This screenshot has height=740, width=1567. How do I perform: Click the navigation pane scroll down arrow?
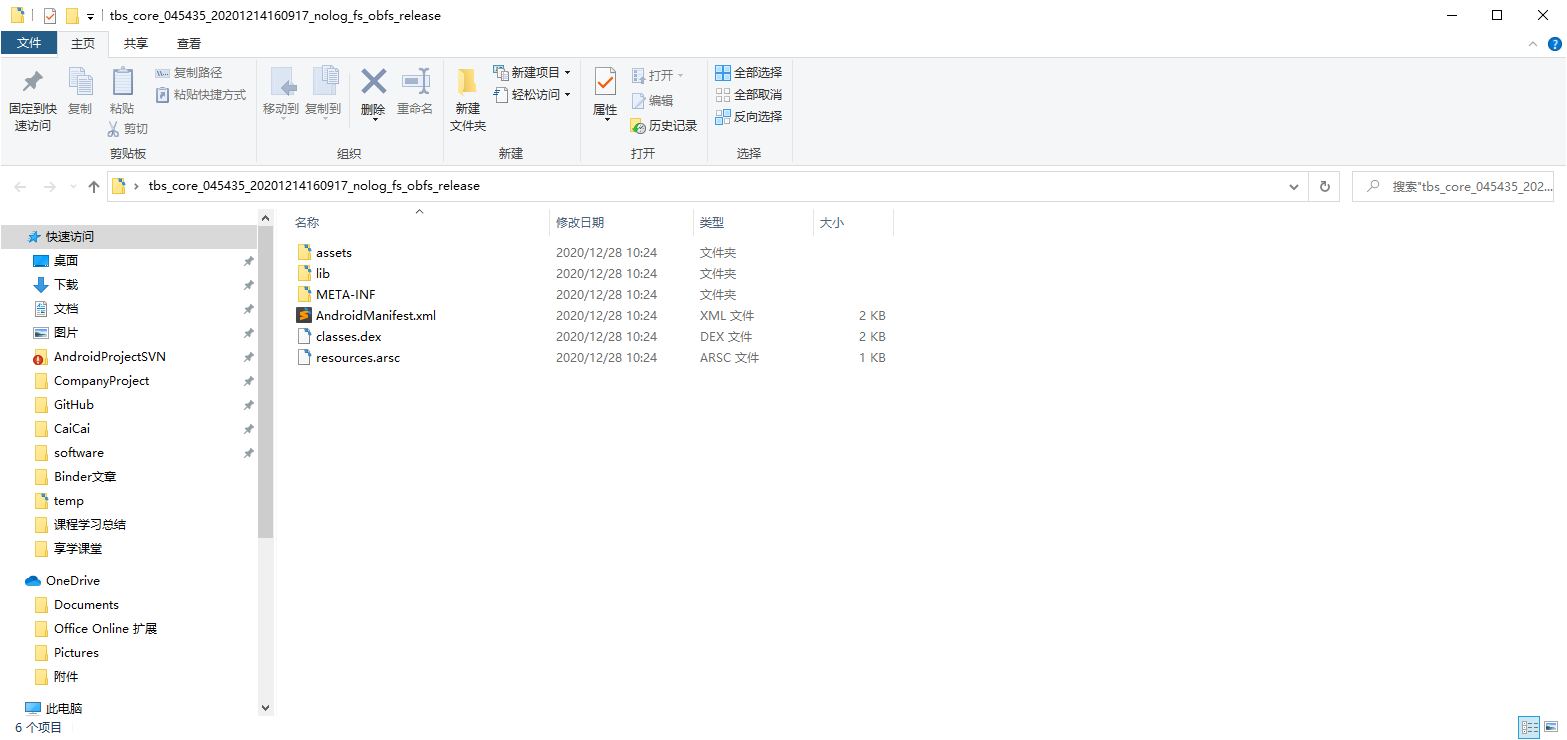266,708
